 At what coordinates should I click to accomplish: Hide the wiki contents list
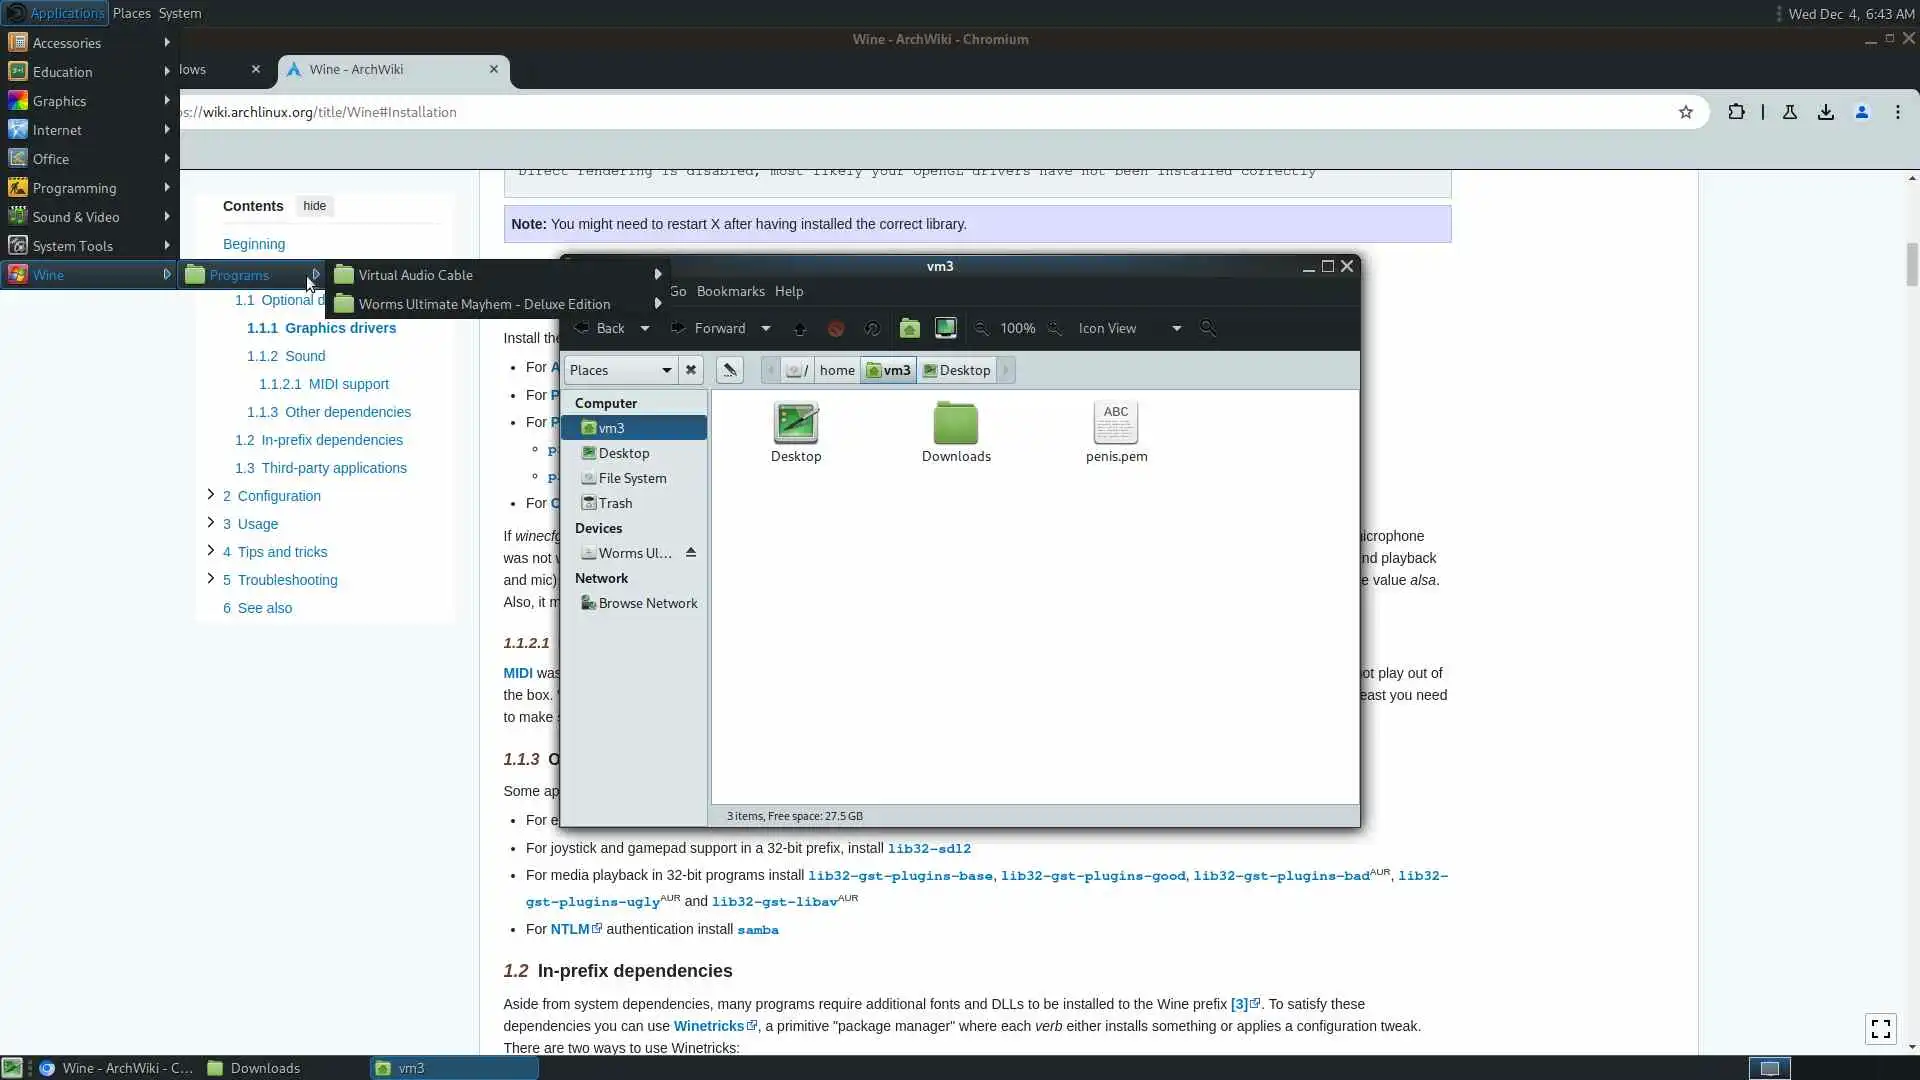pos(314,206)
